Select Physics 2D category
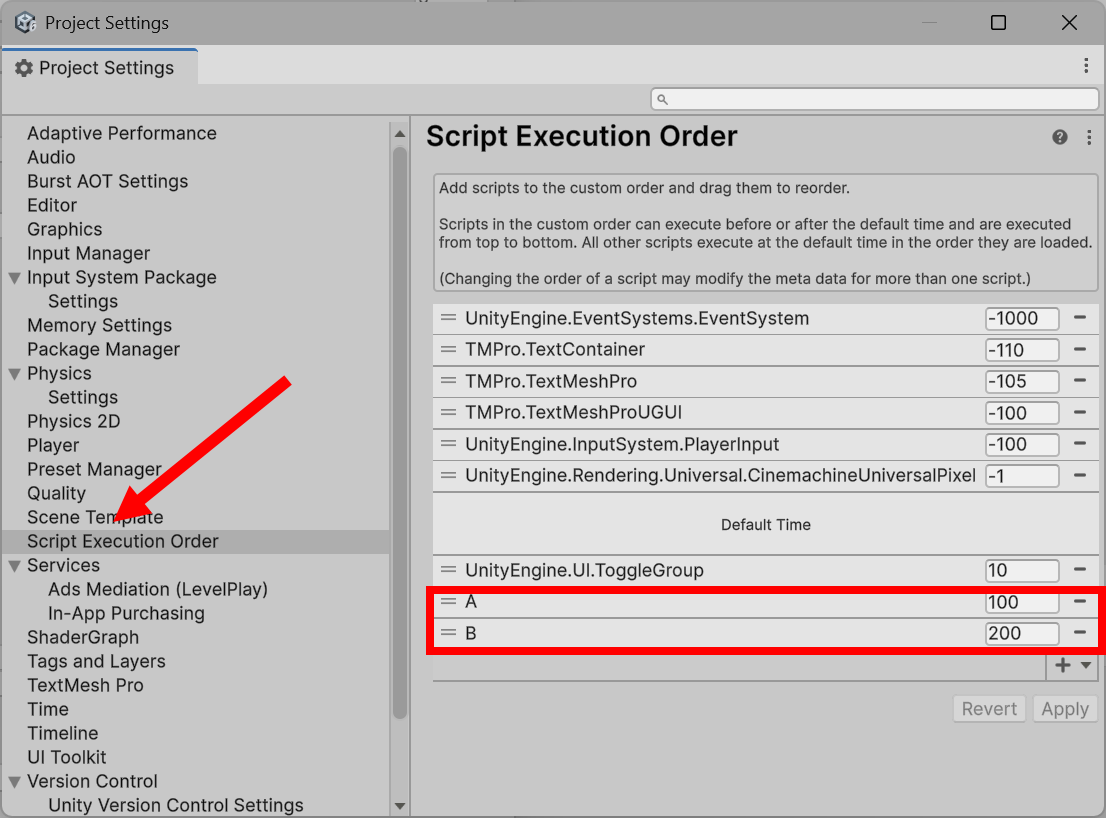This screenshot has width=1106, height=818. coord(73,421)
